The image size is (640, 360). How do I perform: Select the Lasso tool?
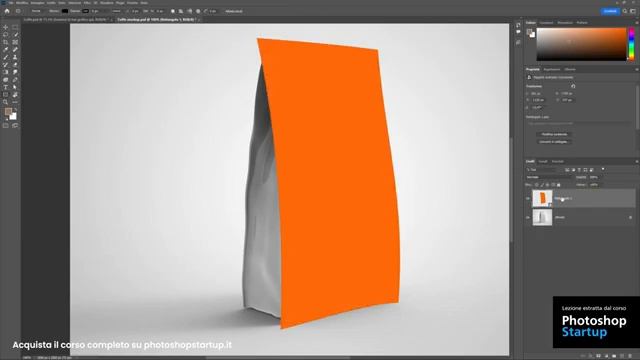pos(6,35)
